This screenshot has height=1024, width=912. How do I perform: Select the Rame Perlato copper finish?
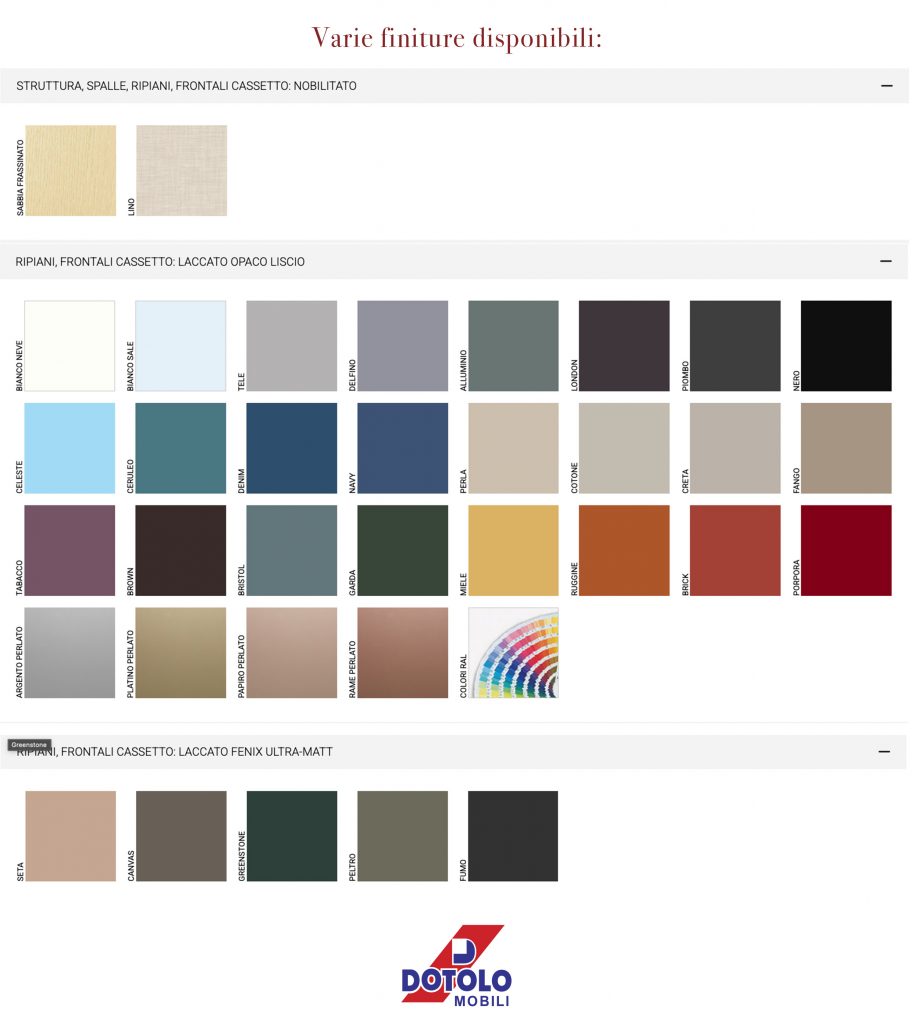(403, 653)
